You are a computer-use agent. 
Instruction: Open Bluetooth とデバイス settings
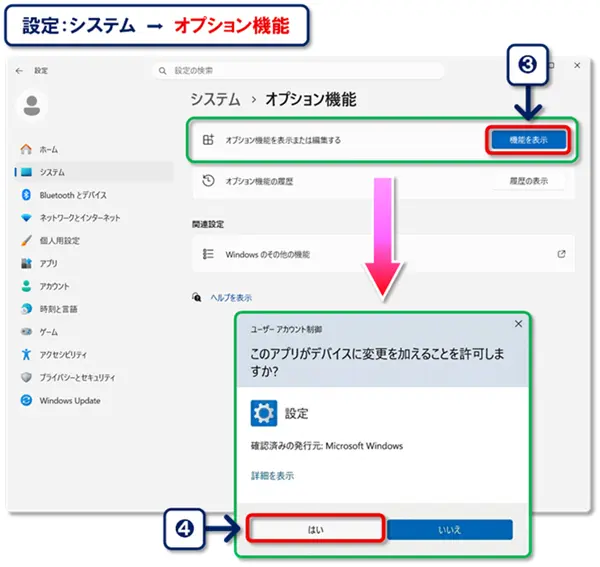[73, 195]
